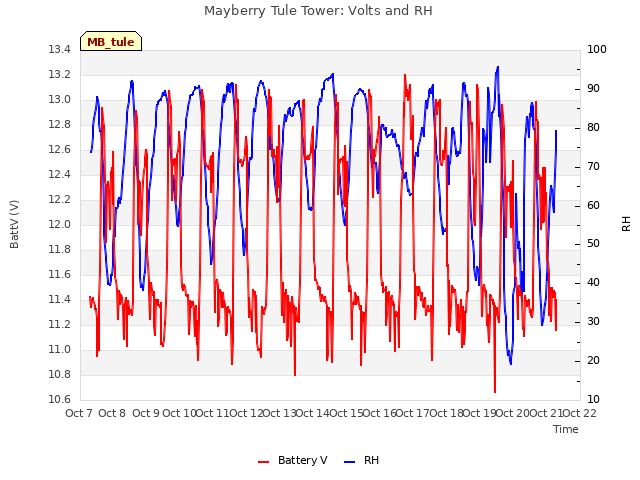
Task: Click the 40 right axis value
Action: (593, 282)
